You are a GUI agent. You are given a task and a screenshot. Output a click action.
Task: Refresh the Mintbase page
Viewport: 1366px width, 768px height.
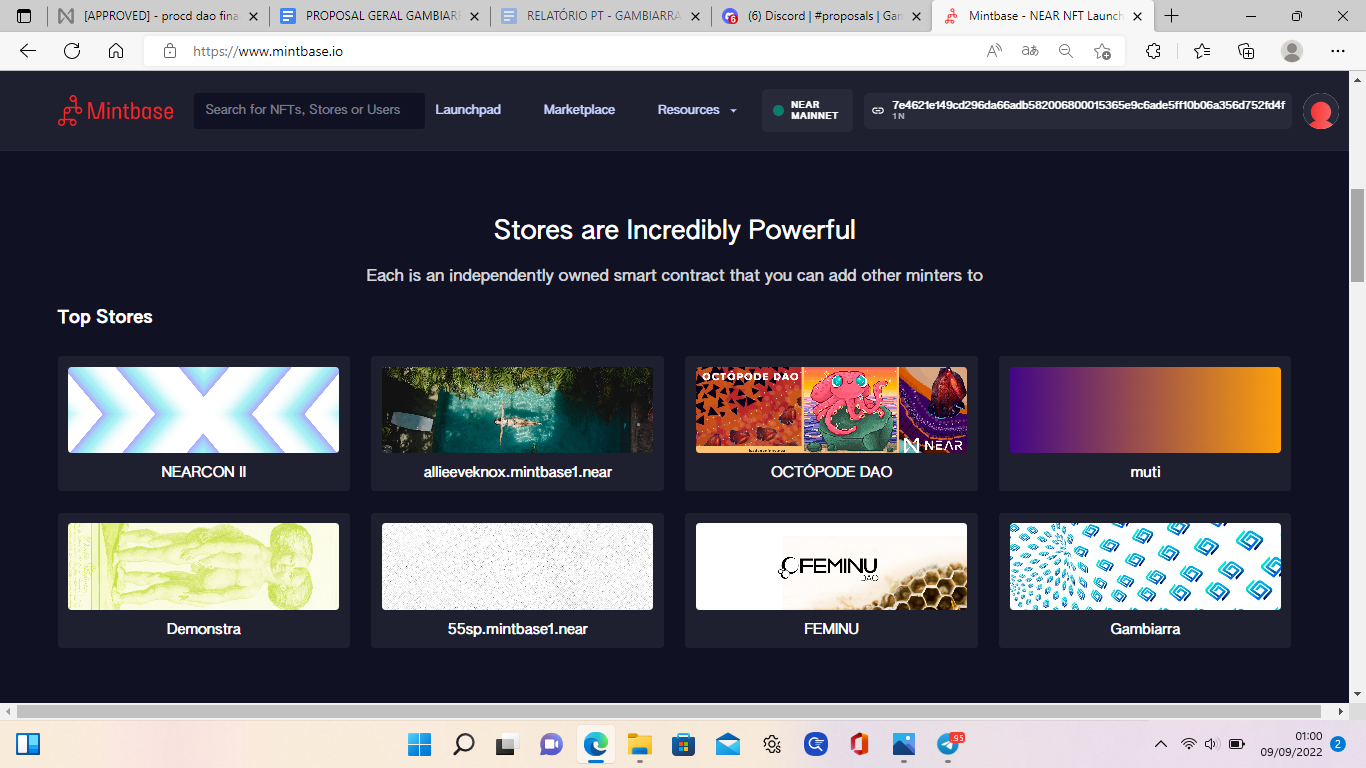[72, 51]
